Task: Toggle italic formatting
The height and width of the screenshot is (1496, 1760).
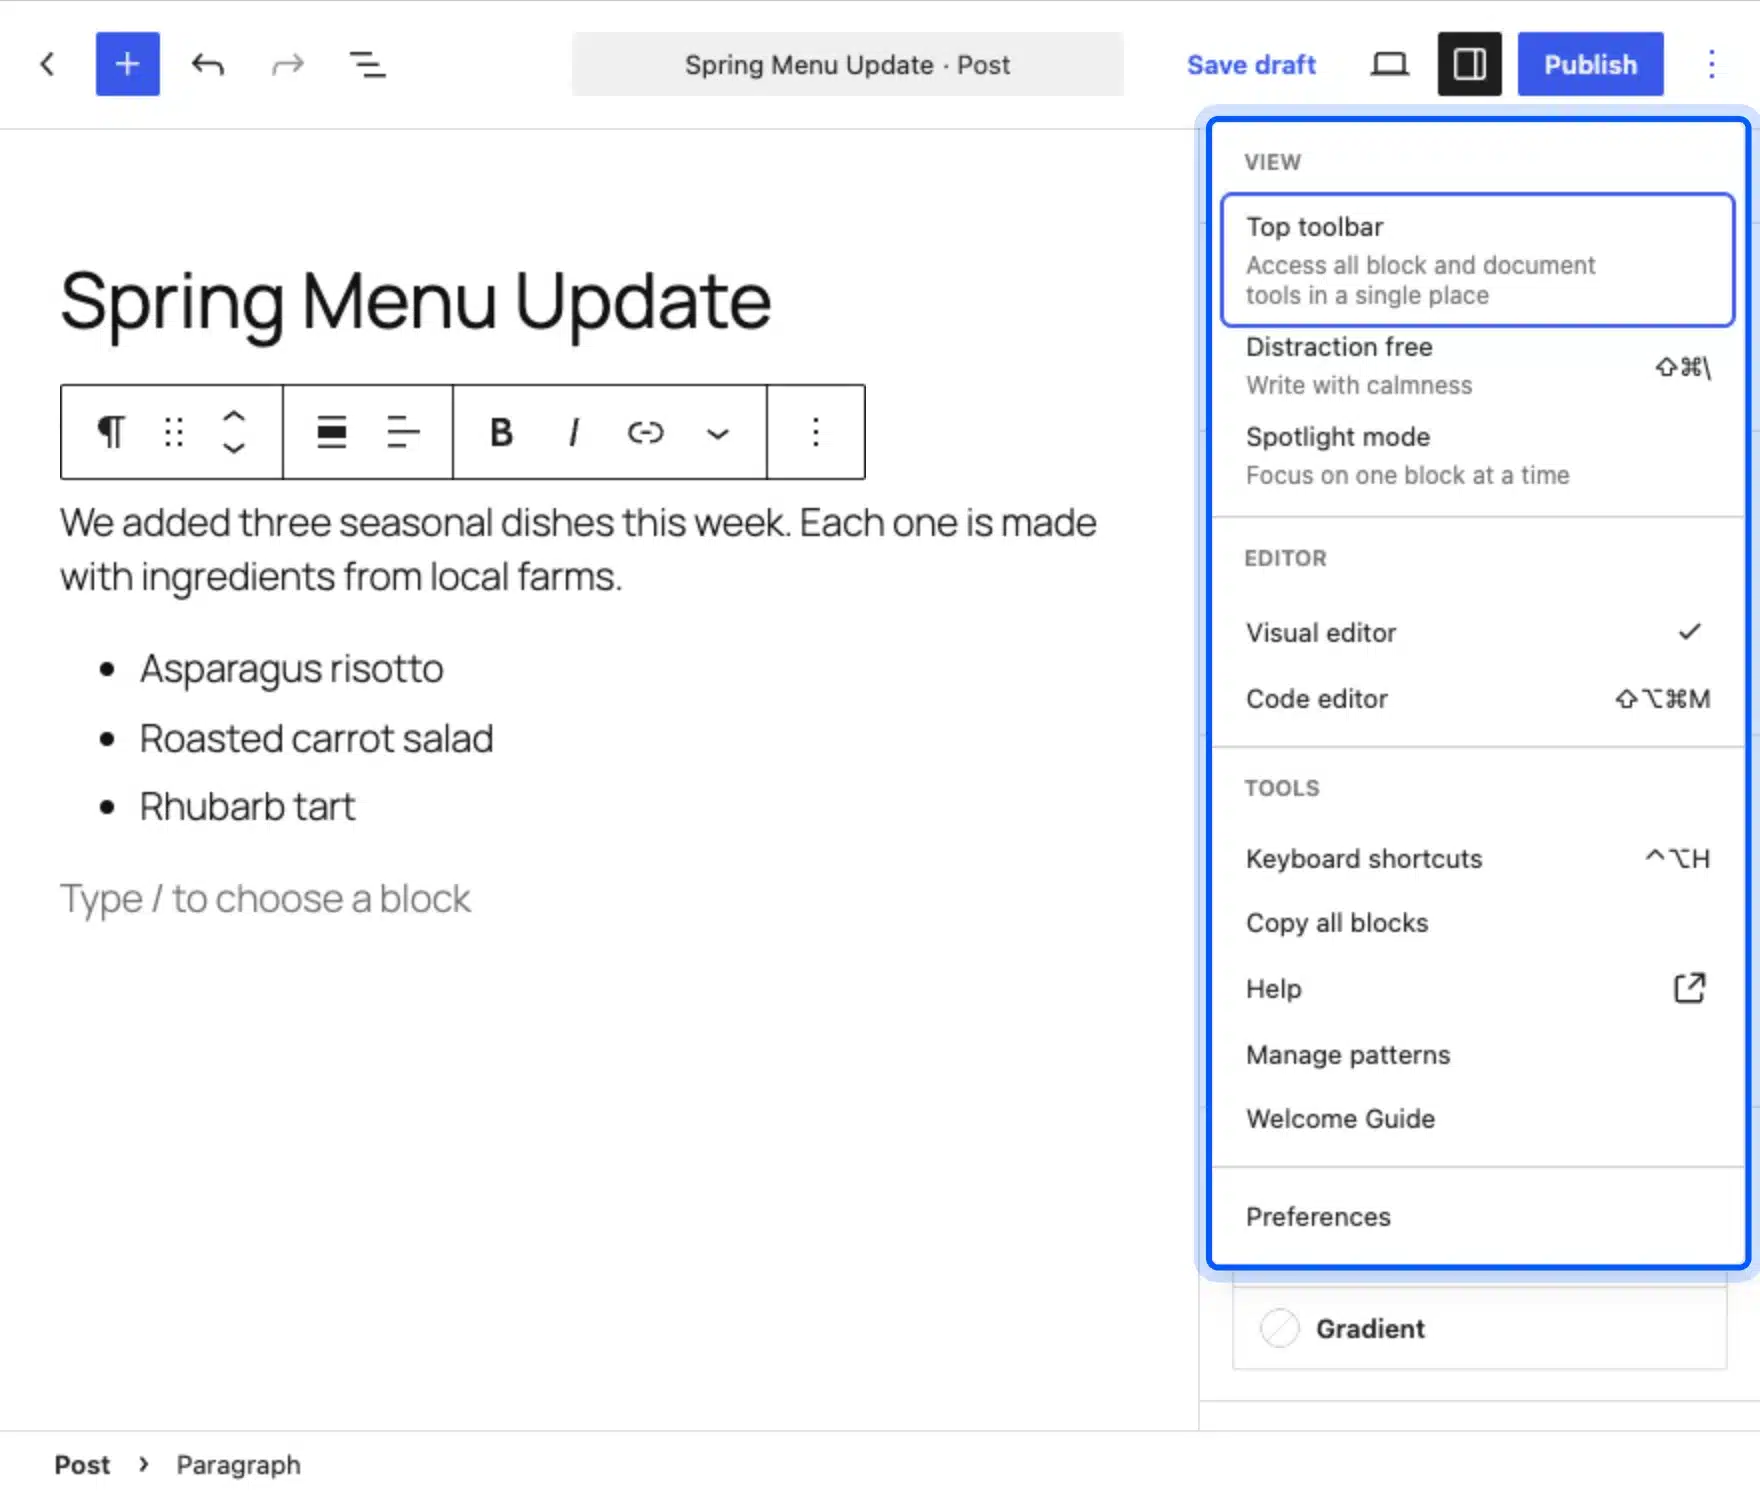Action: coord(573,432)
